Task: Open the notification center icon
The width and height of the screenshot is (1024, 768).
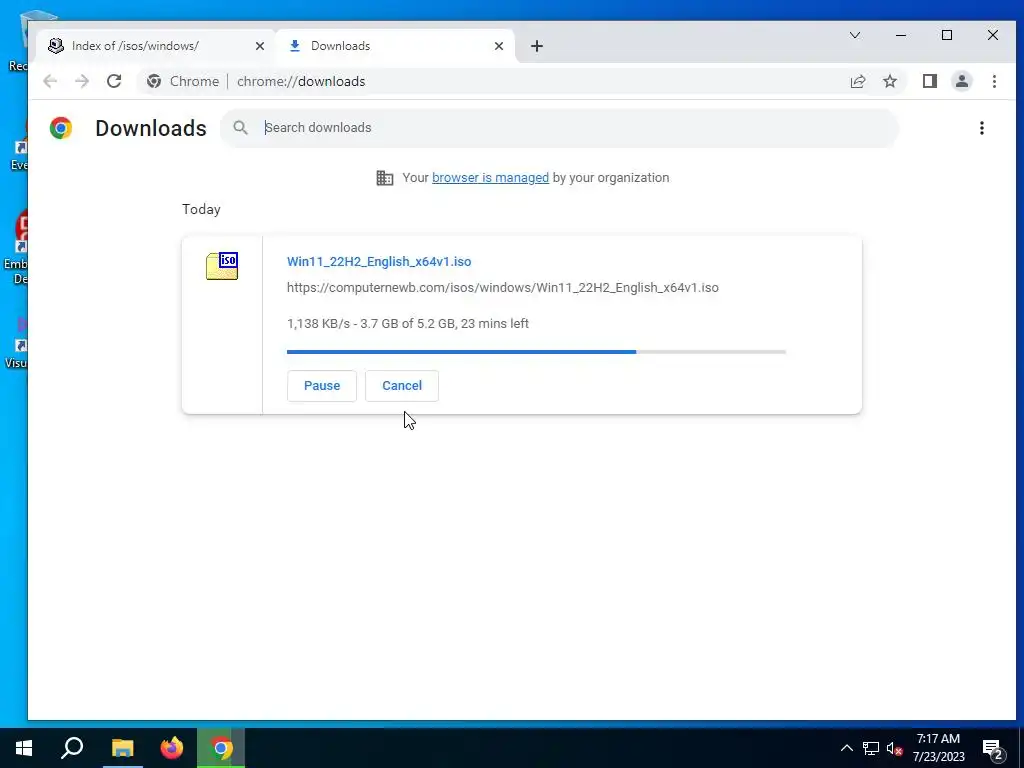Action: click(x=992, y=749)
